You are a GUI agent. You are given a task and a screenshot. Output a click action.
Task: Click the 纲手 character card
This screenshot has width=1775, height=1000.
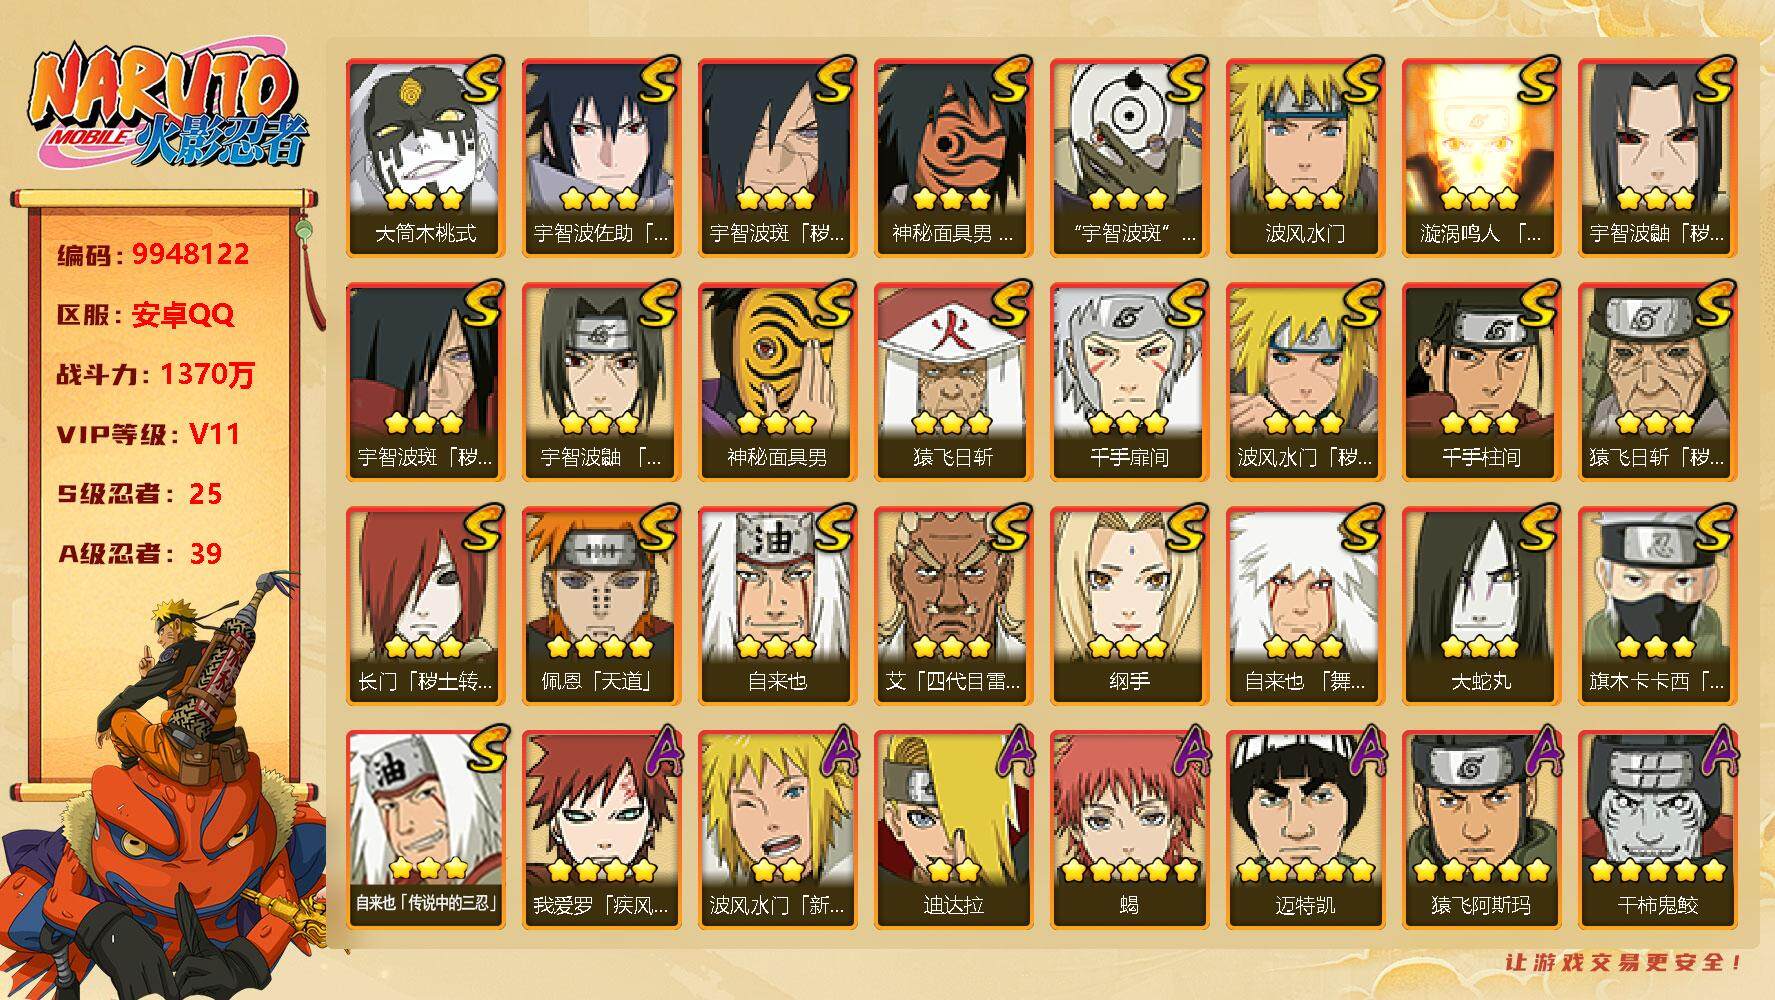pos(1129,606)
